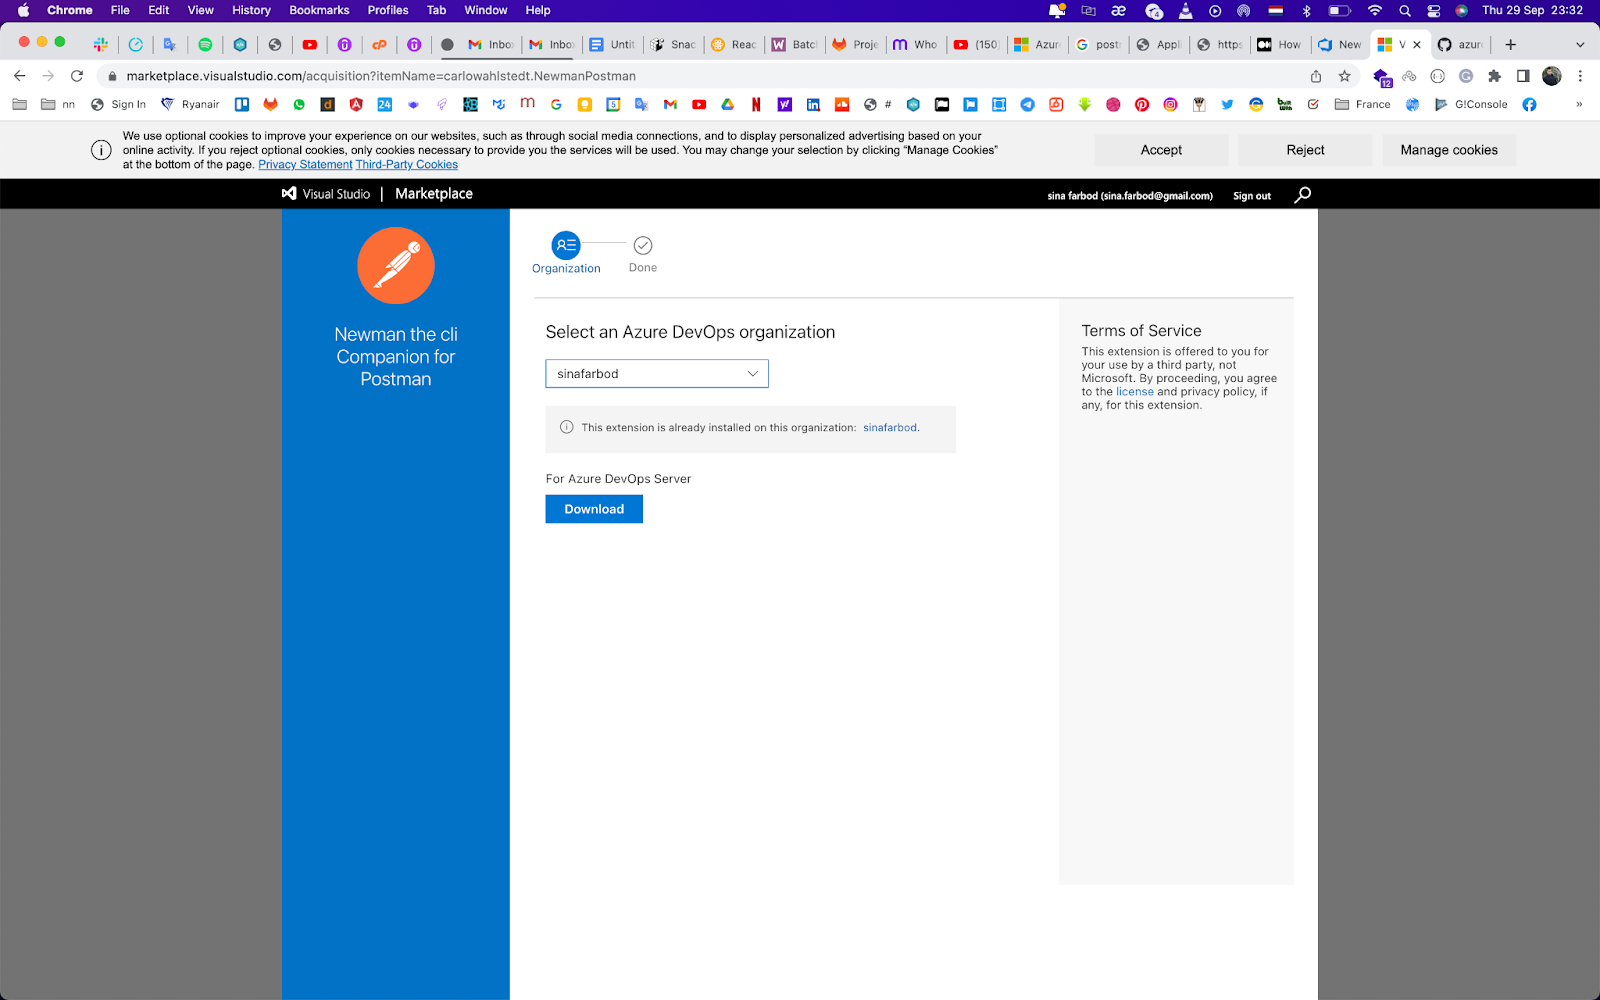Screen dimensions: 1600x1000
Task: Open the Netflix bookmark icon
Action: pyautogui.click(x=756, y=104)
